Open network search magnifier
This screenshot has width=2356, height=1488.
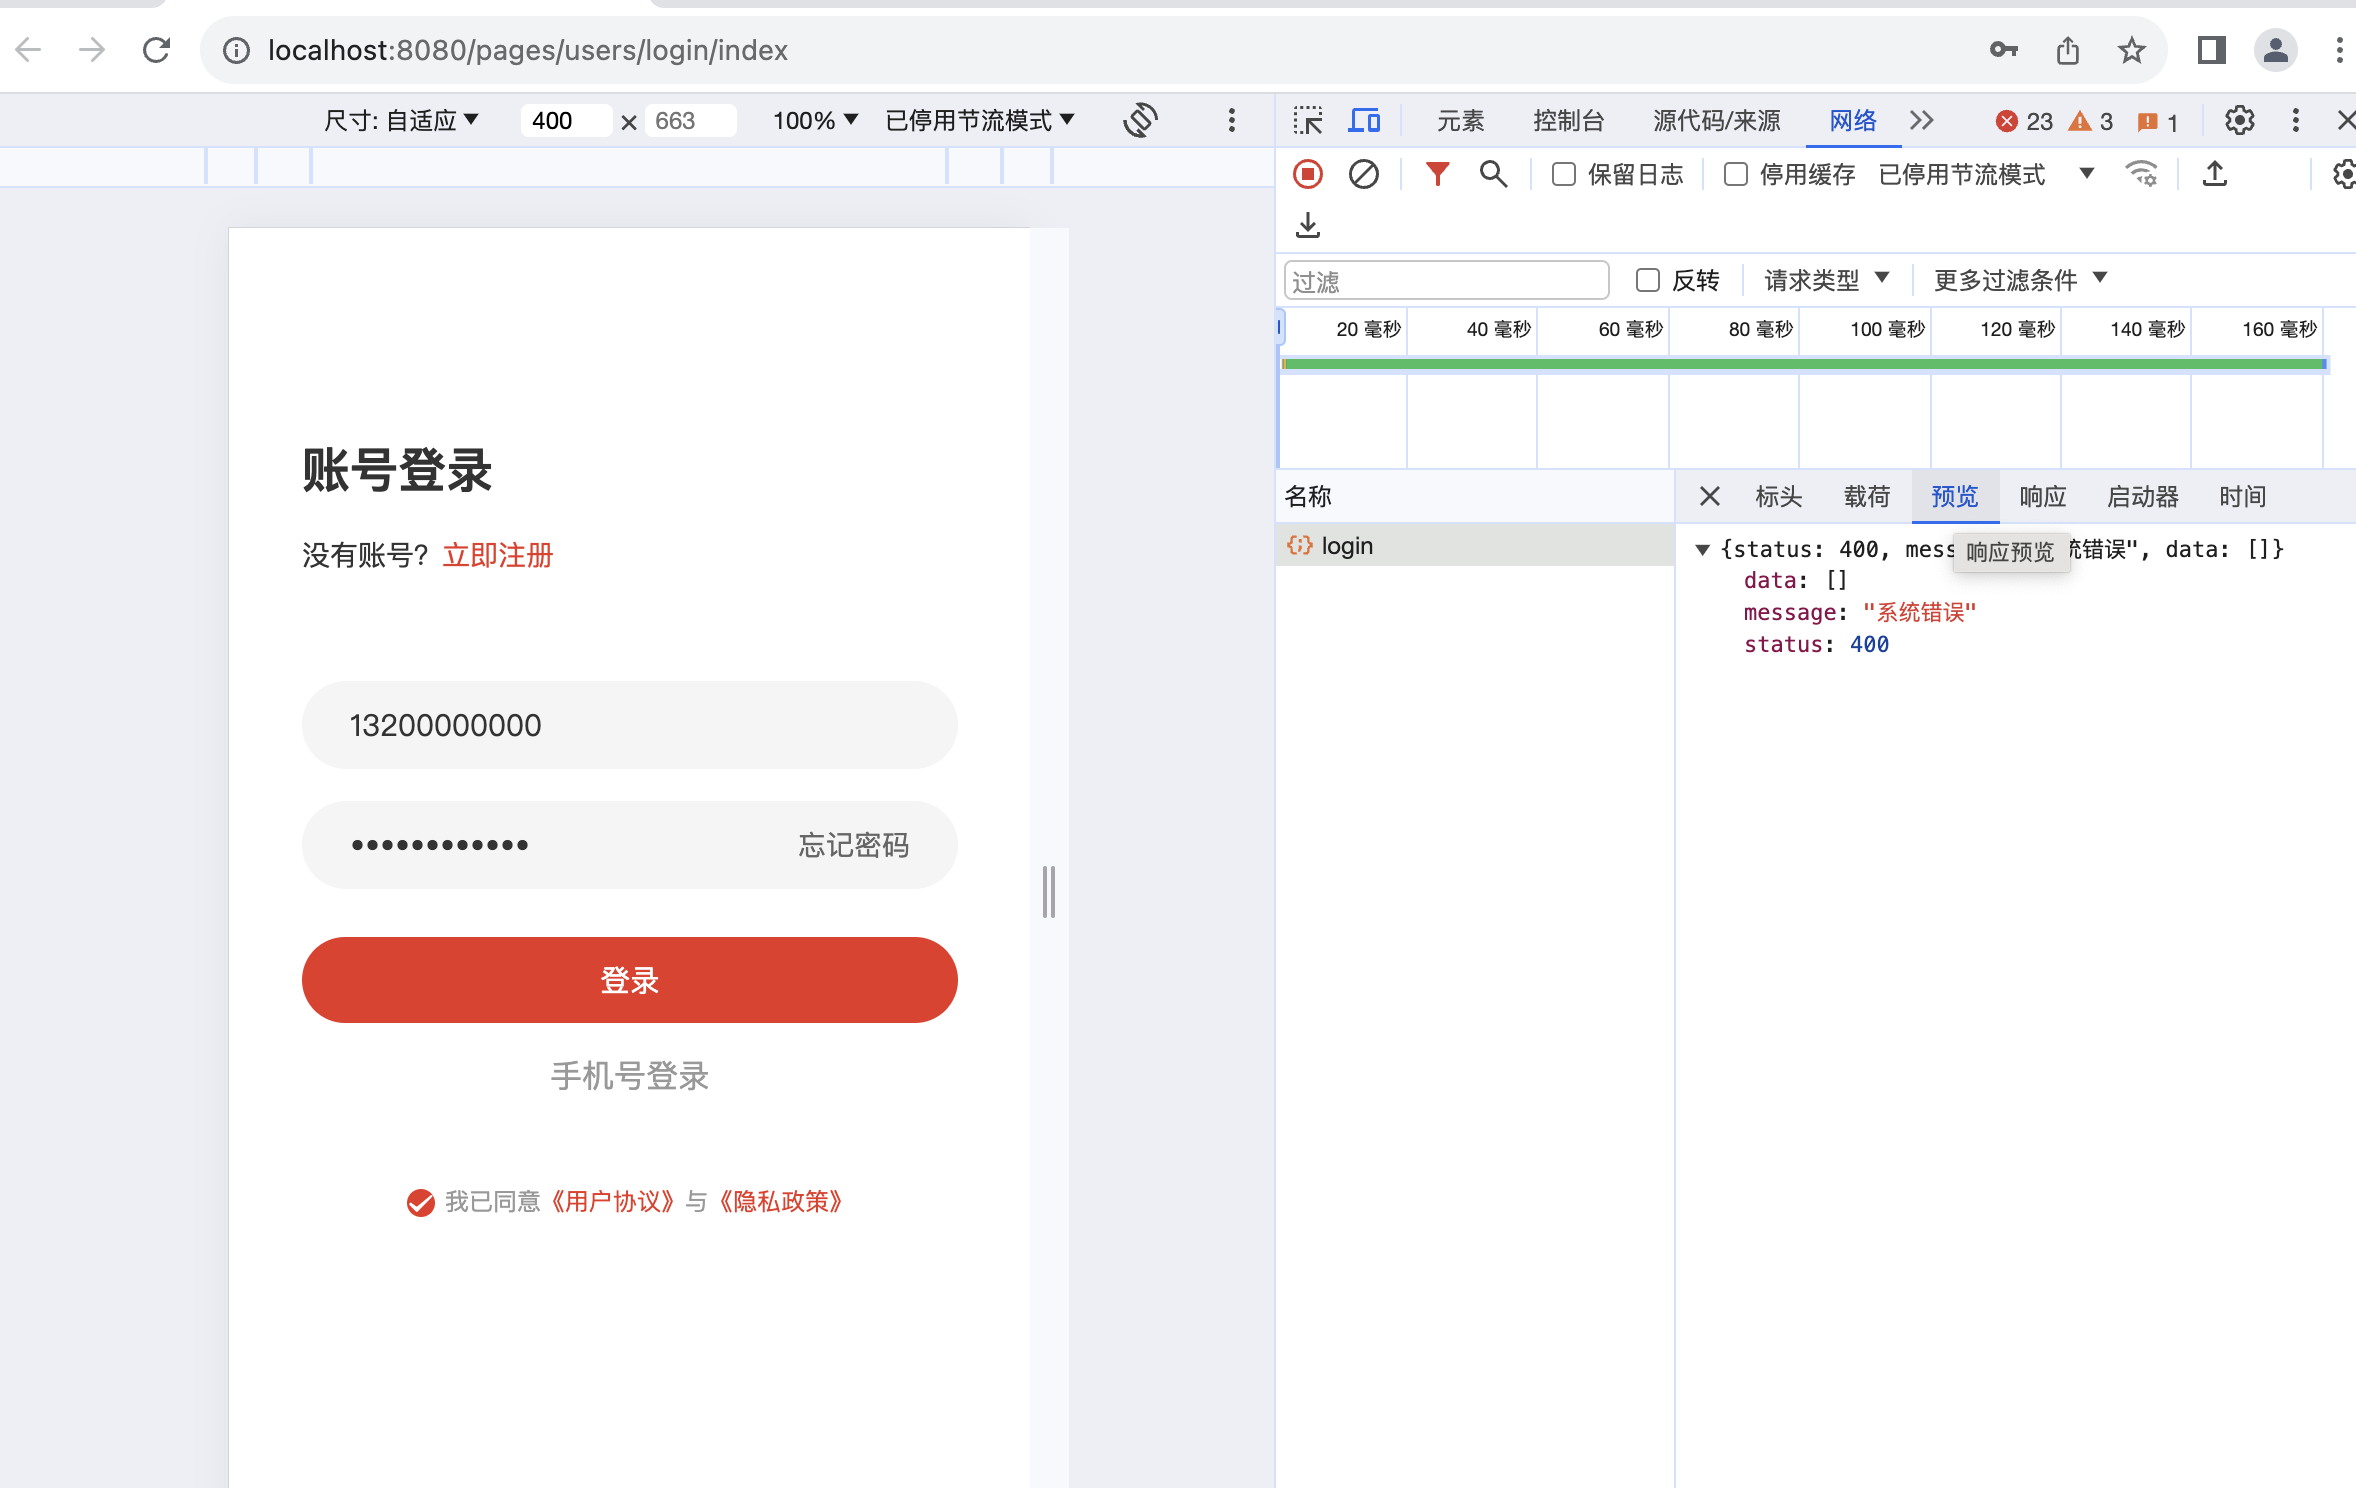pyautogui.click(x=1493, y=175)
